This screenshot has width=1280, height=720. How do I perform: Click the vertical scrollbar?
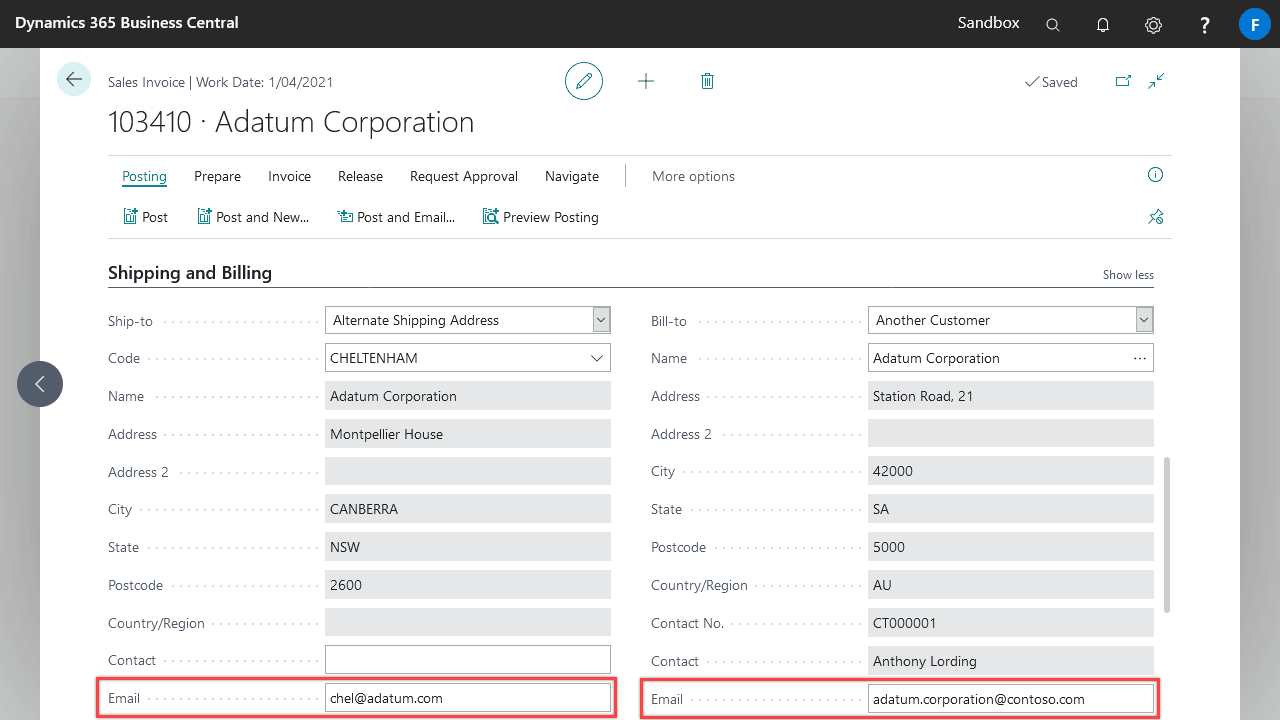1167,535
